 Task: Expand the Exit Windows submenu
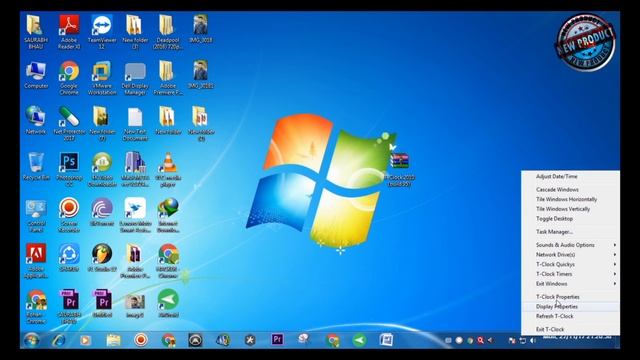[571, 284]
